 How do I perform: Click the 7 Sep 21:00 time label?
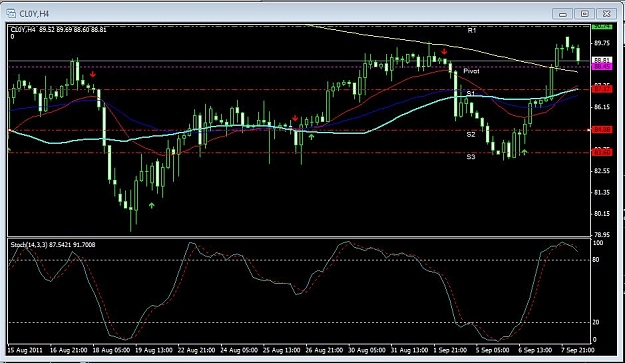tap(578, 350)
